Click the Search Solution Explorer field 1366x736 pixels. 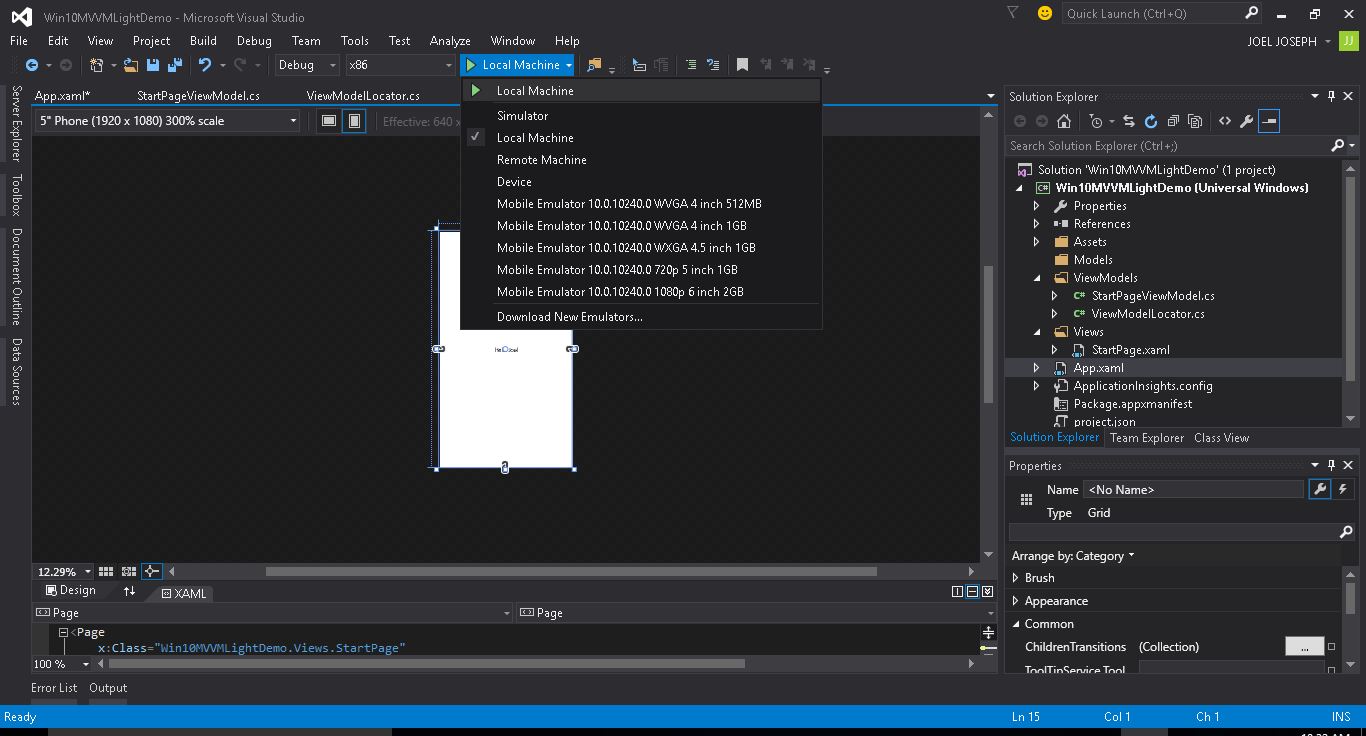tap(1169, 146)
